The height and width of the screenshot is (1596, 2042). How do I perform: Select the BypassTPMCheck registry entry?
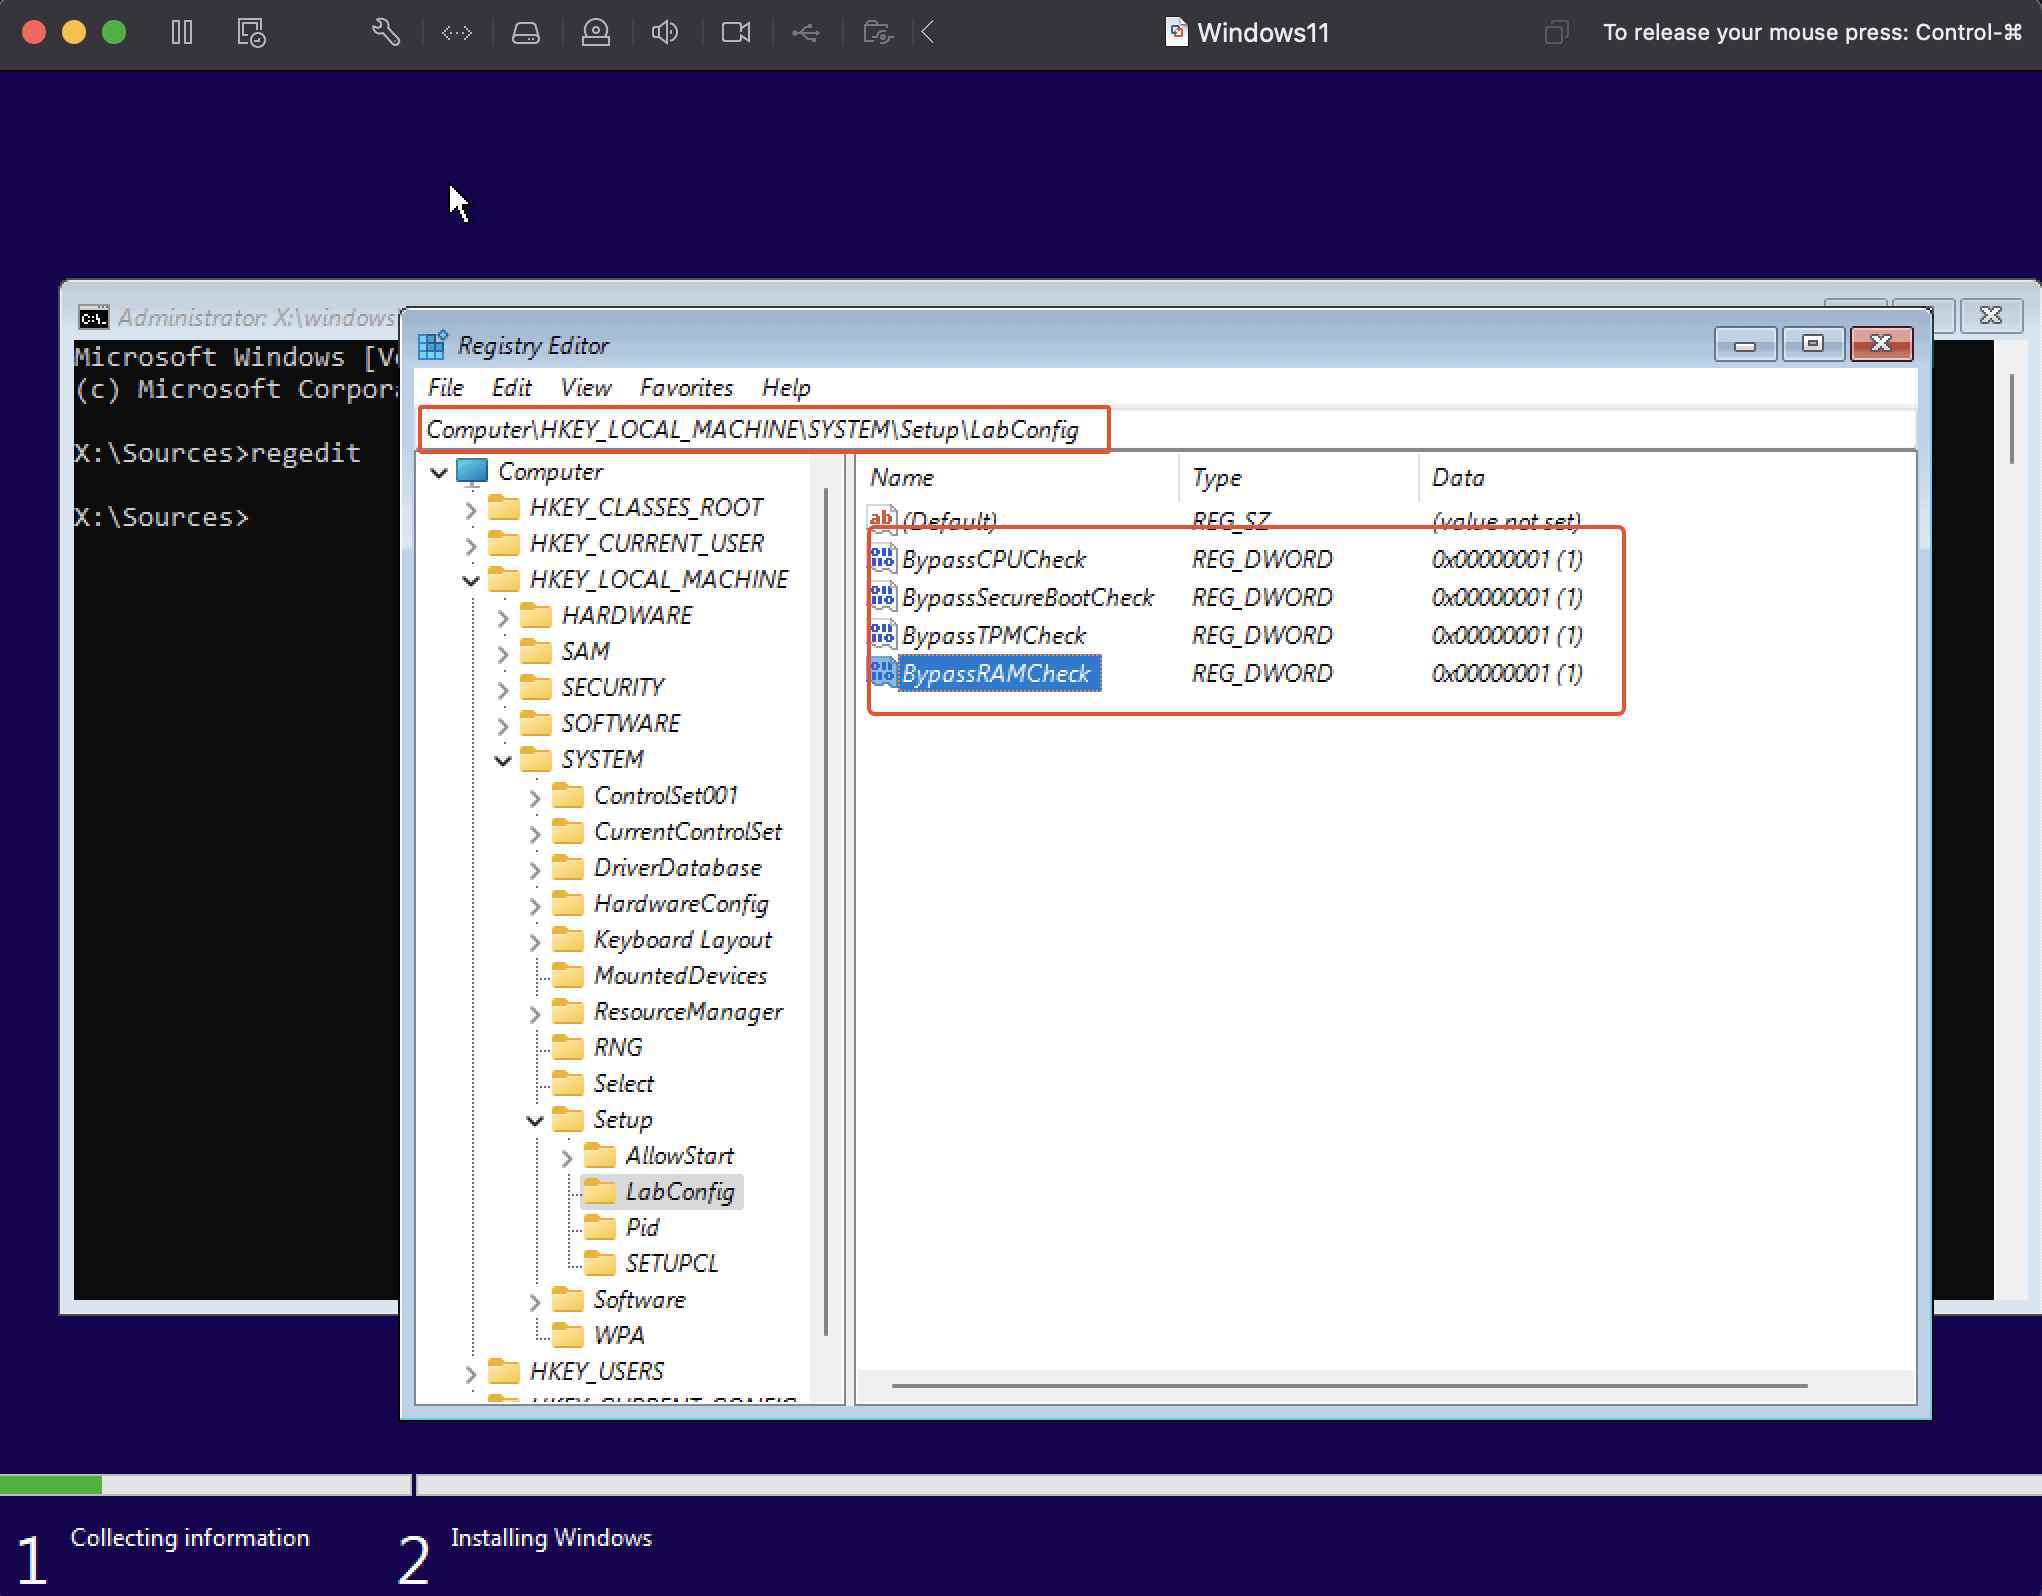(990, 635)
